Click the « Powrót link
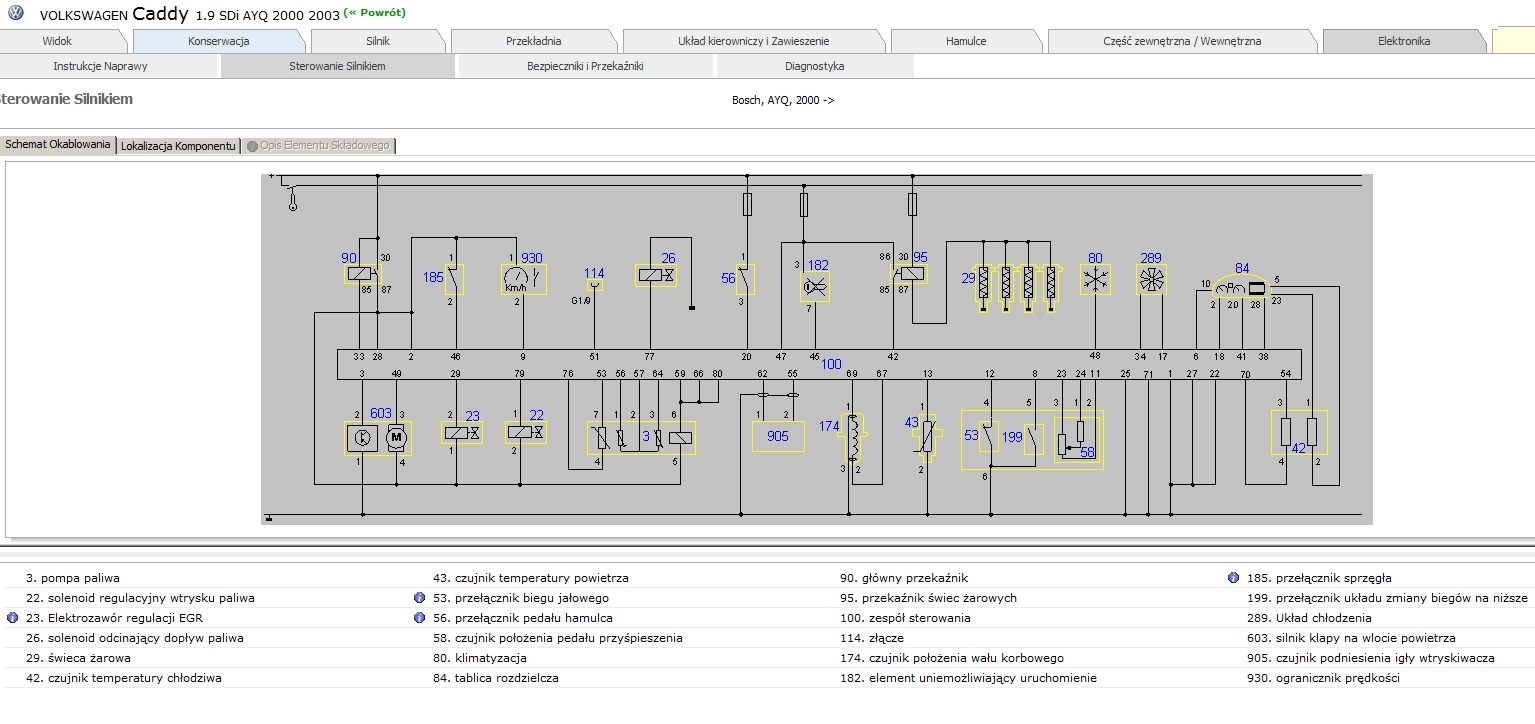This screenshot has height=724, width=1535. pos(375,12)
